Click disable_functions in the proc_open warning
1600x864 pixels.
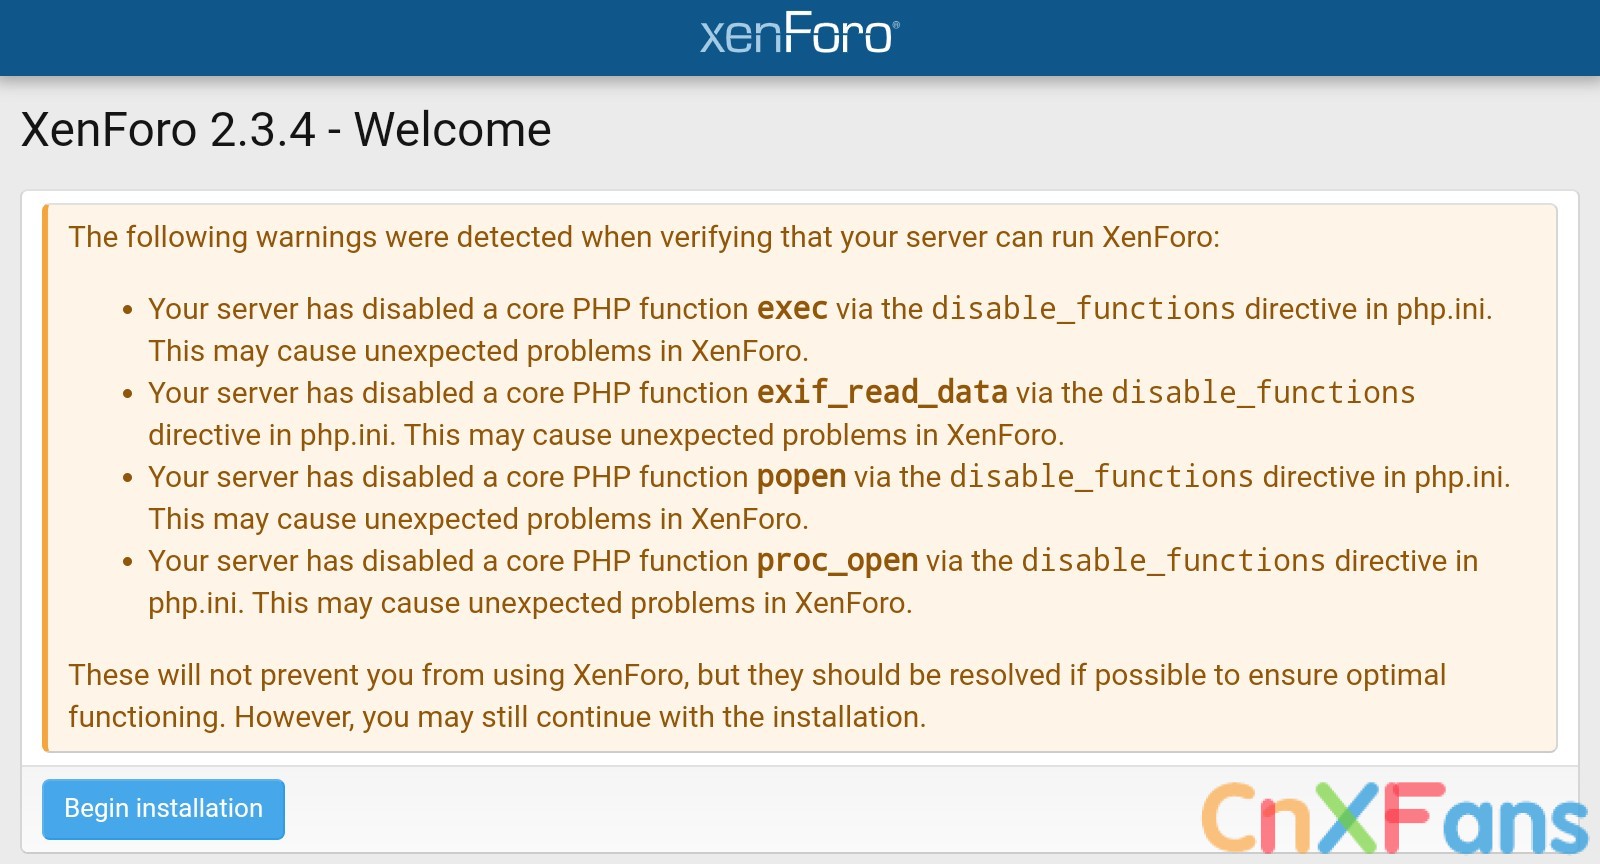point(1173,561)
